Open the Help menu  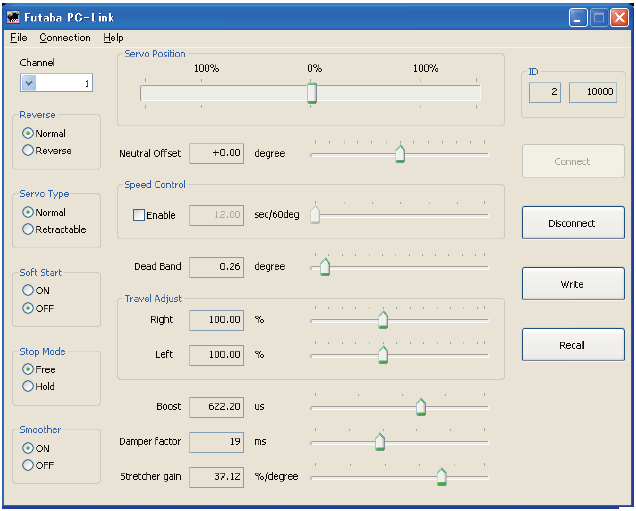point(113,38)
